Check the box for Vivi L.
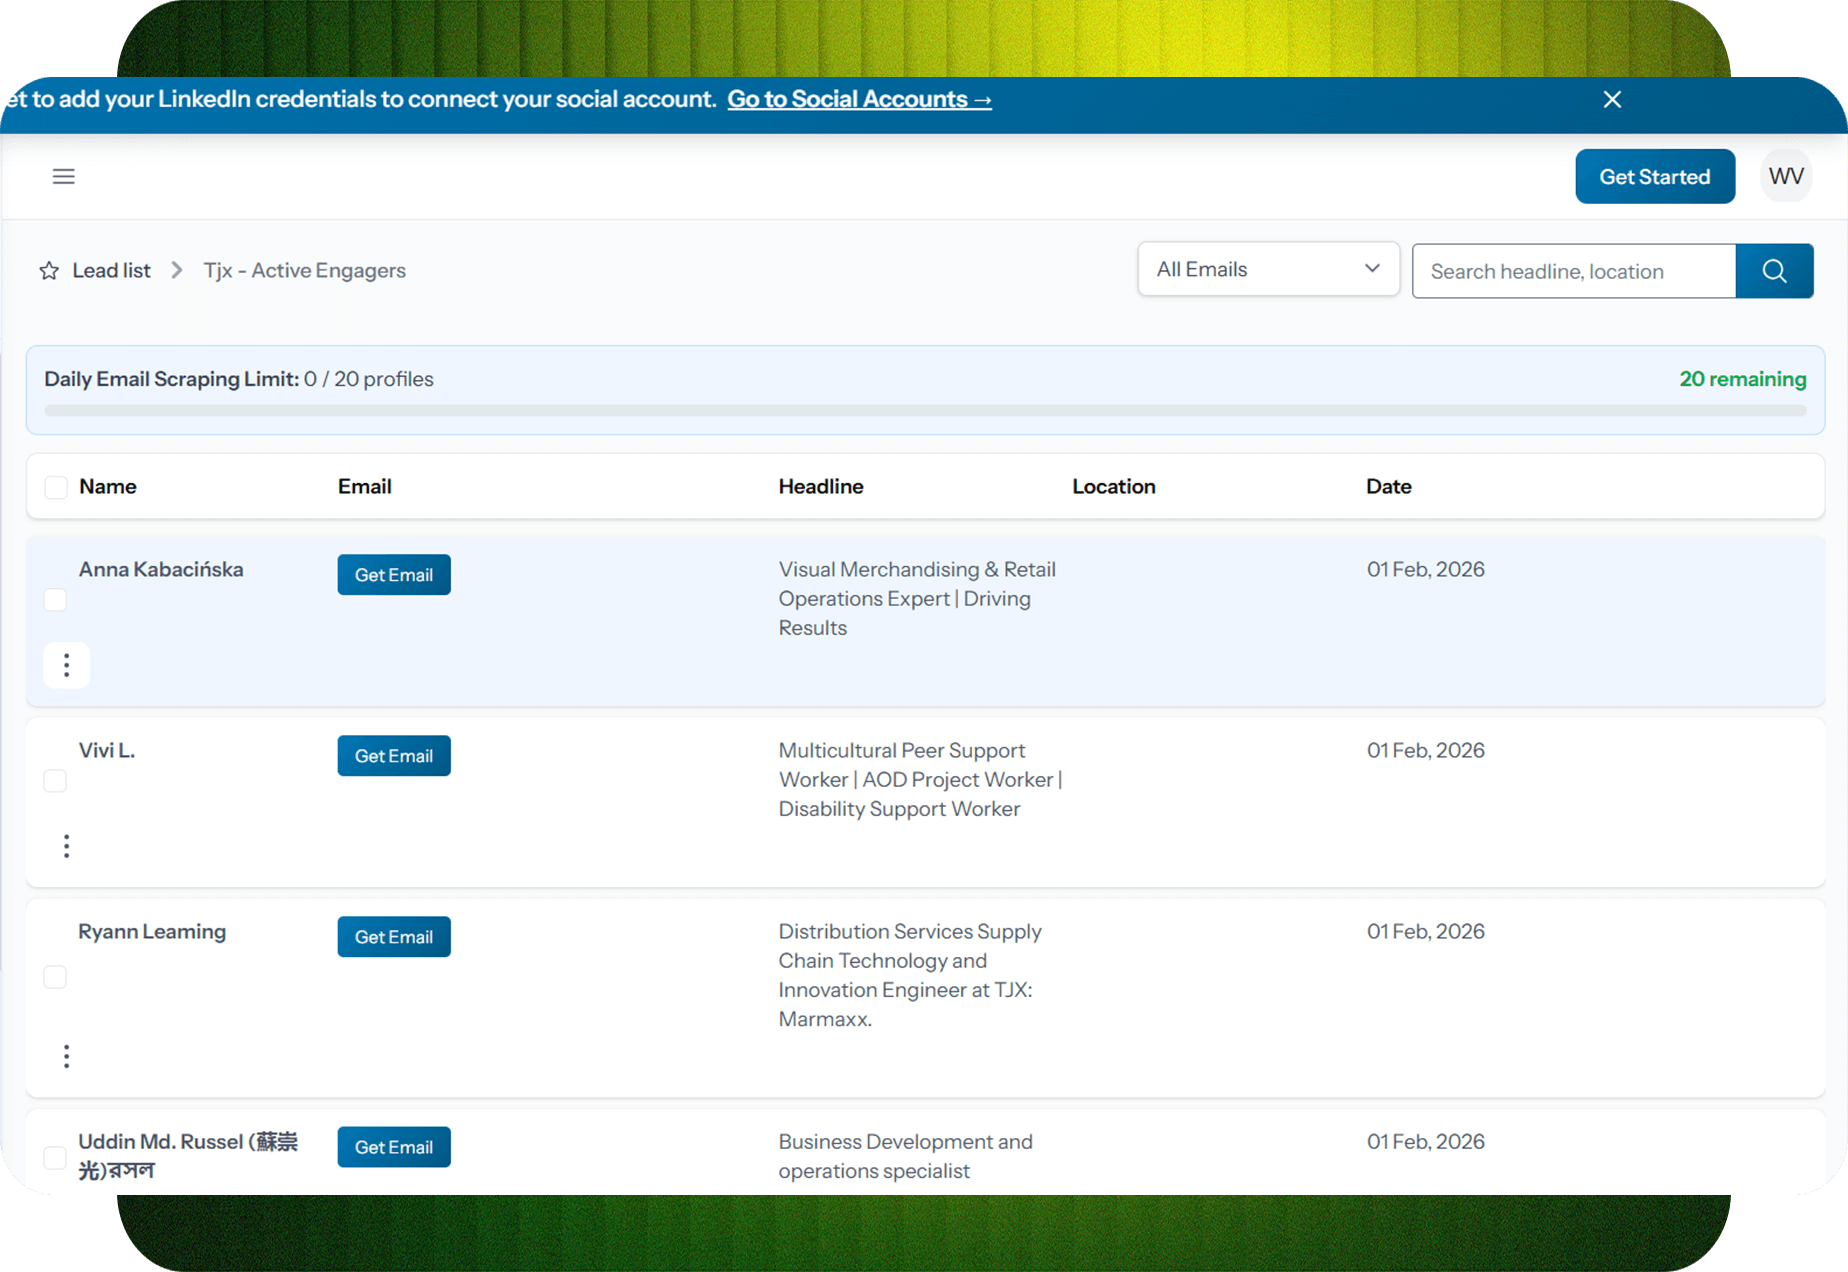This screenshot has width=1848, height=1272. [x=56, y=781]
